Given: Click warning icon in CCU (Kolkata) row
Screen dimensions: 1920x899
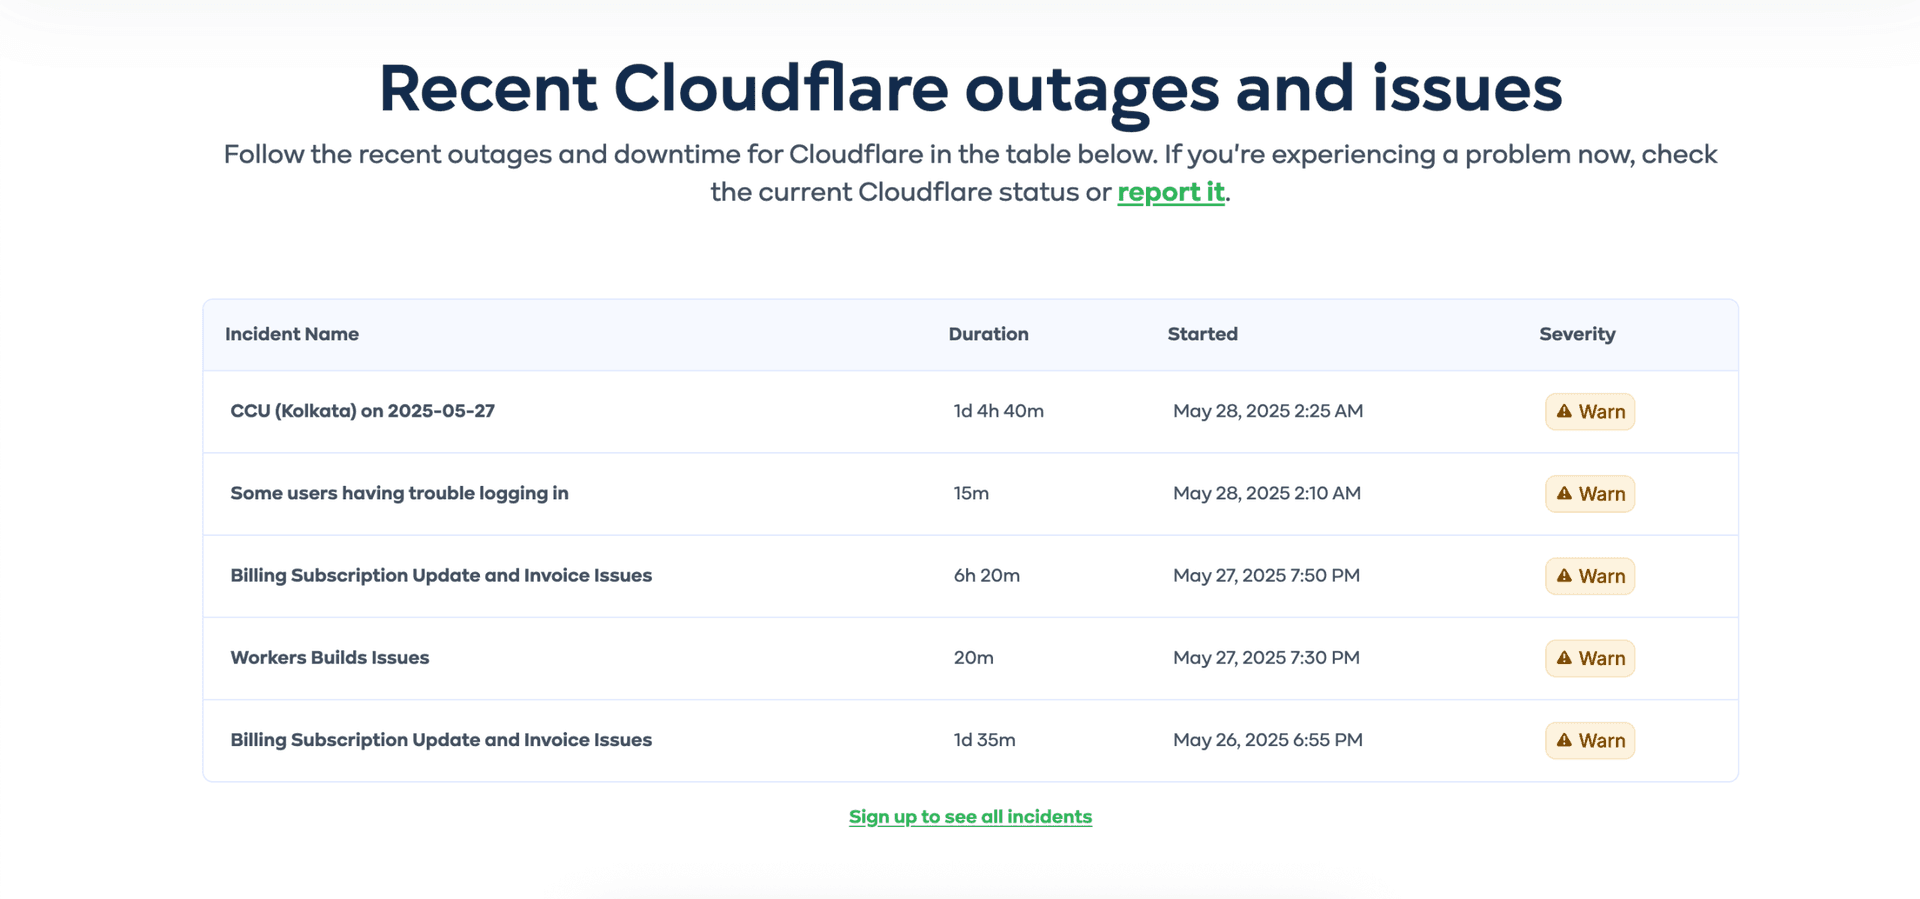Looking at the screenshot, I should coord(1565,411).
